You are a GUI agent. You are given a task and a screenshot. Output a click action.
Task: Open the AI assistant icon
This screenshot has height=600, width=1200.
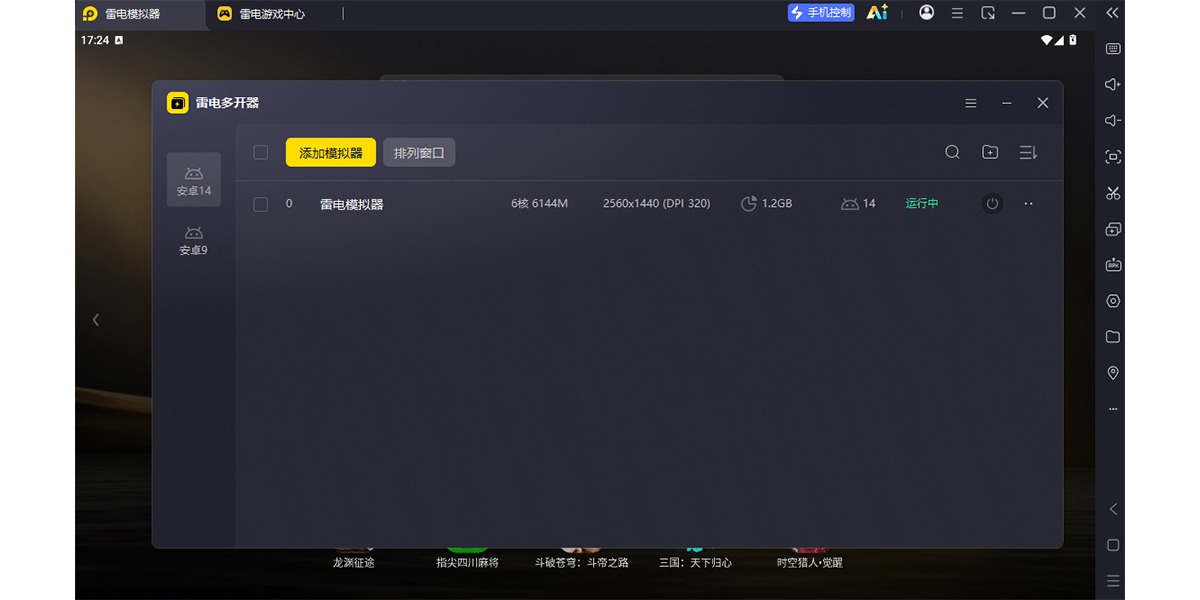pos(877,13)
